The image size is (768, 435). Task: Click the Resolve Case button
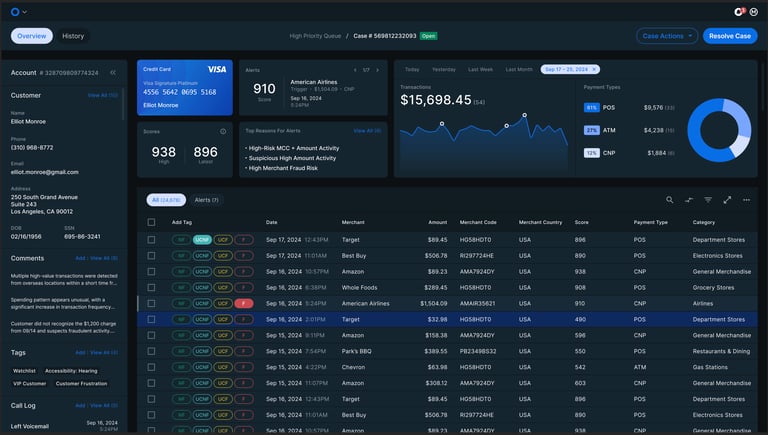730,36
